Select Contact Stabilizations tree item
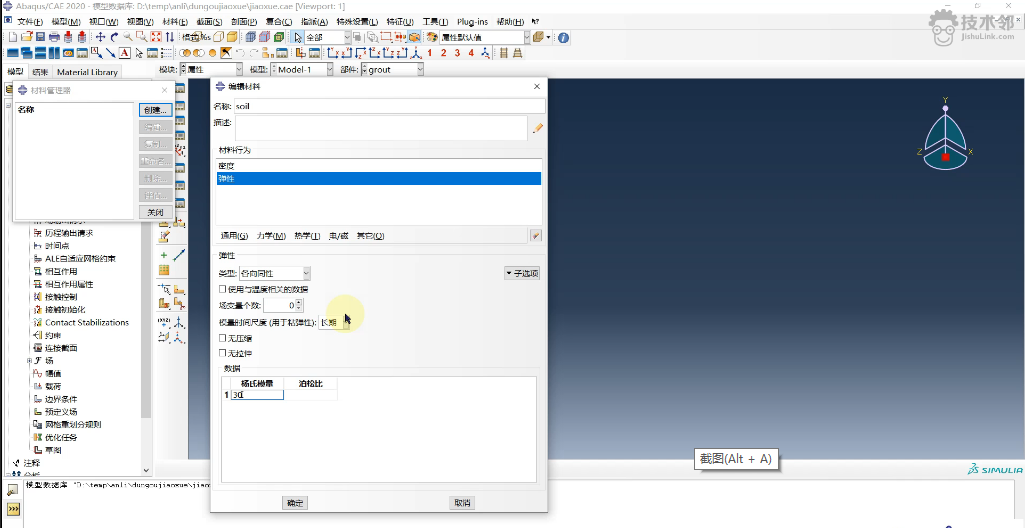 click(86, 323)
